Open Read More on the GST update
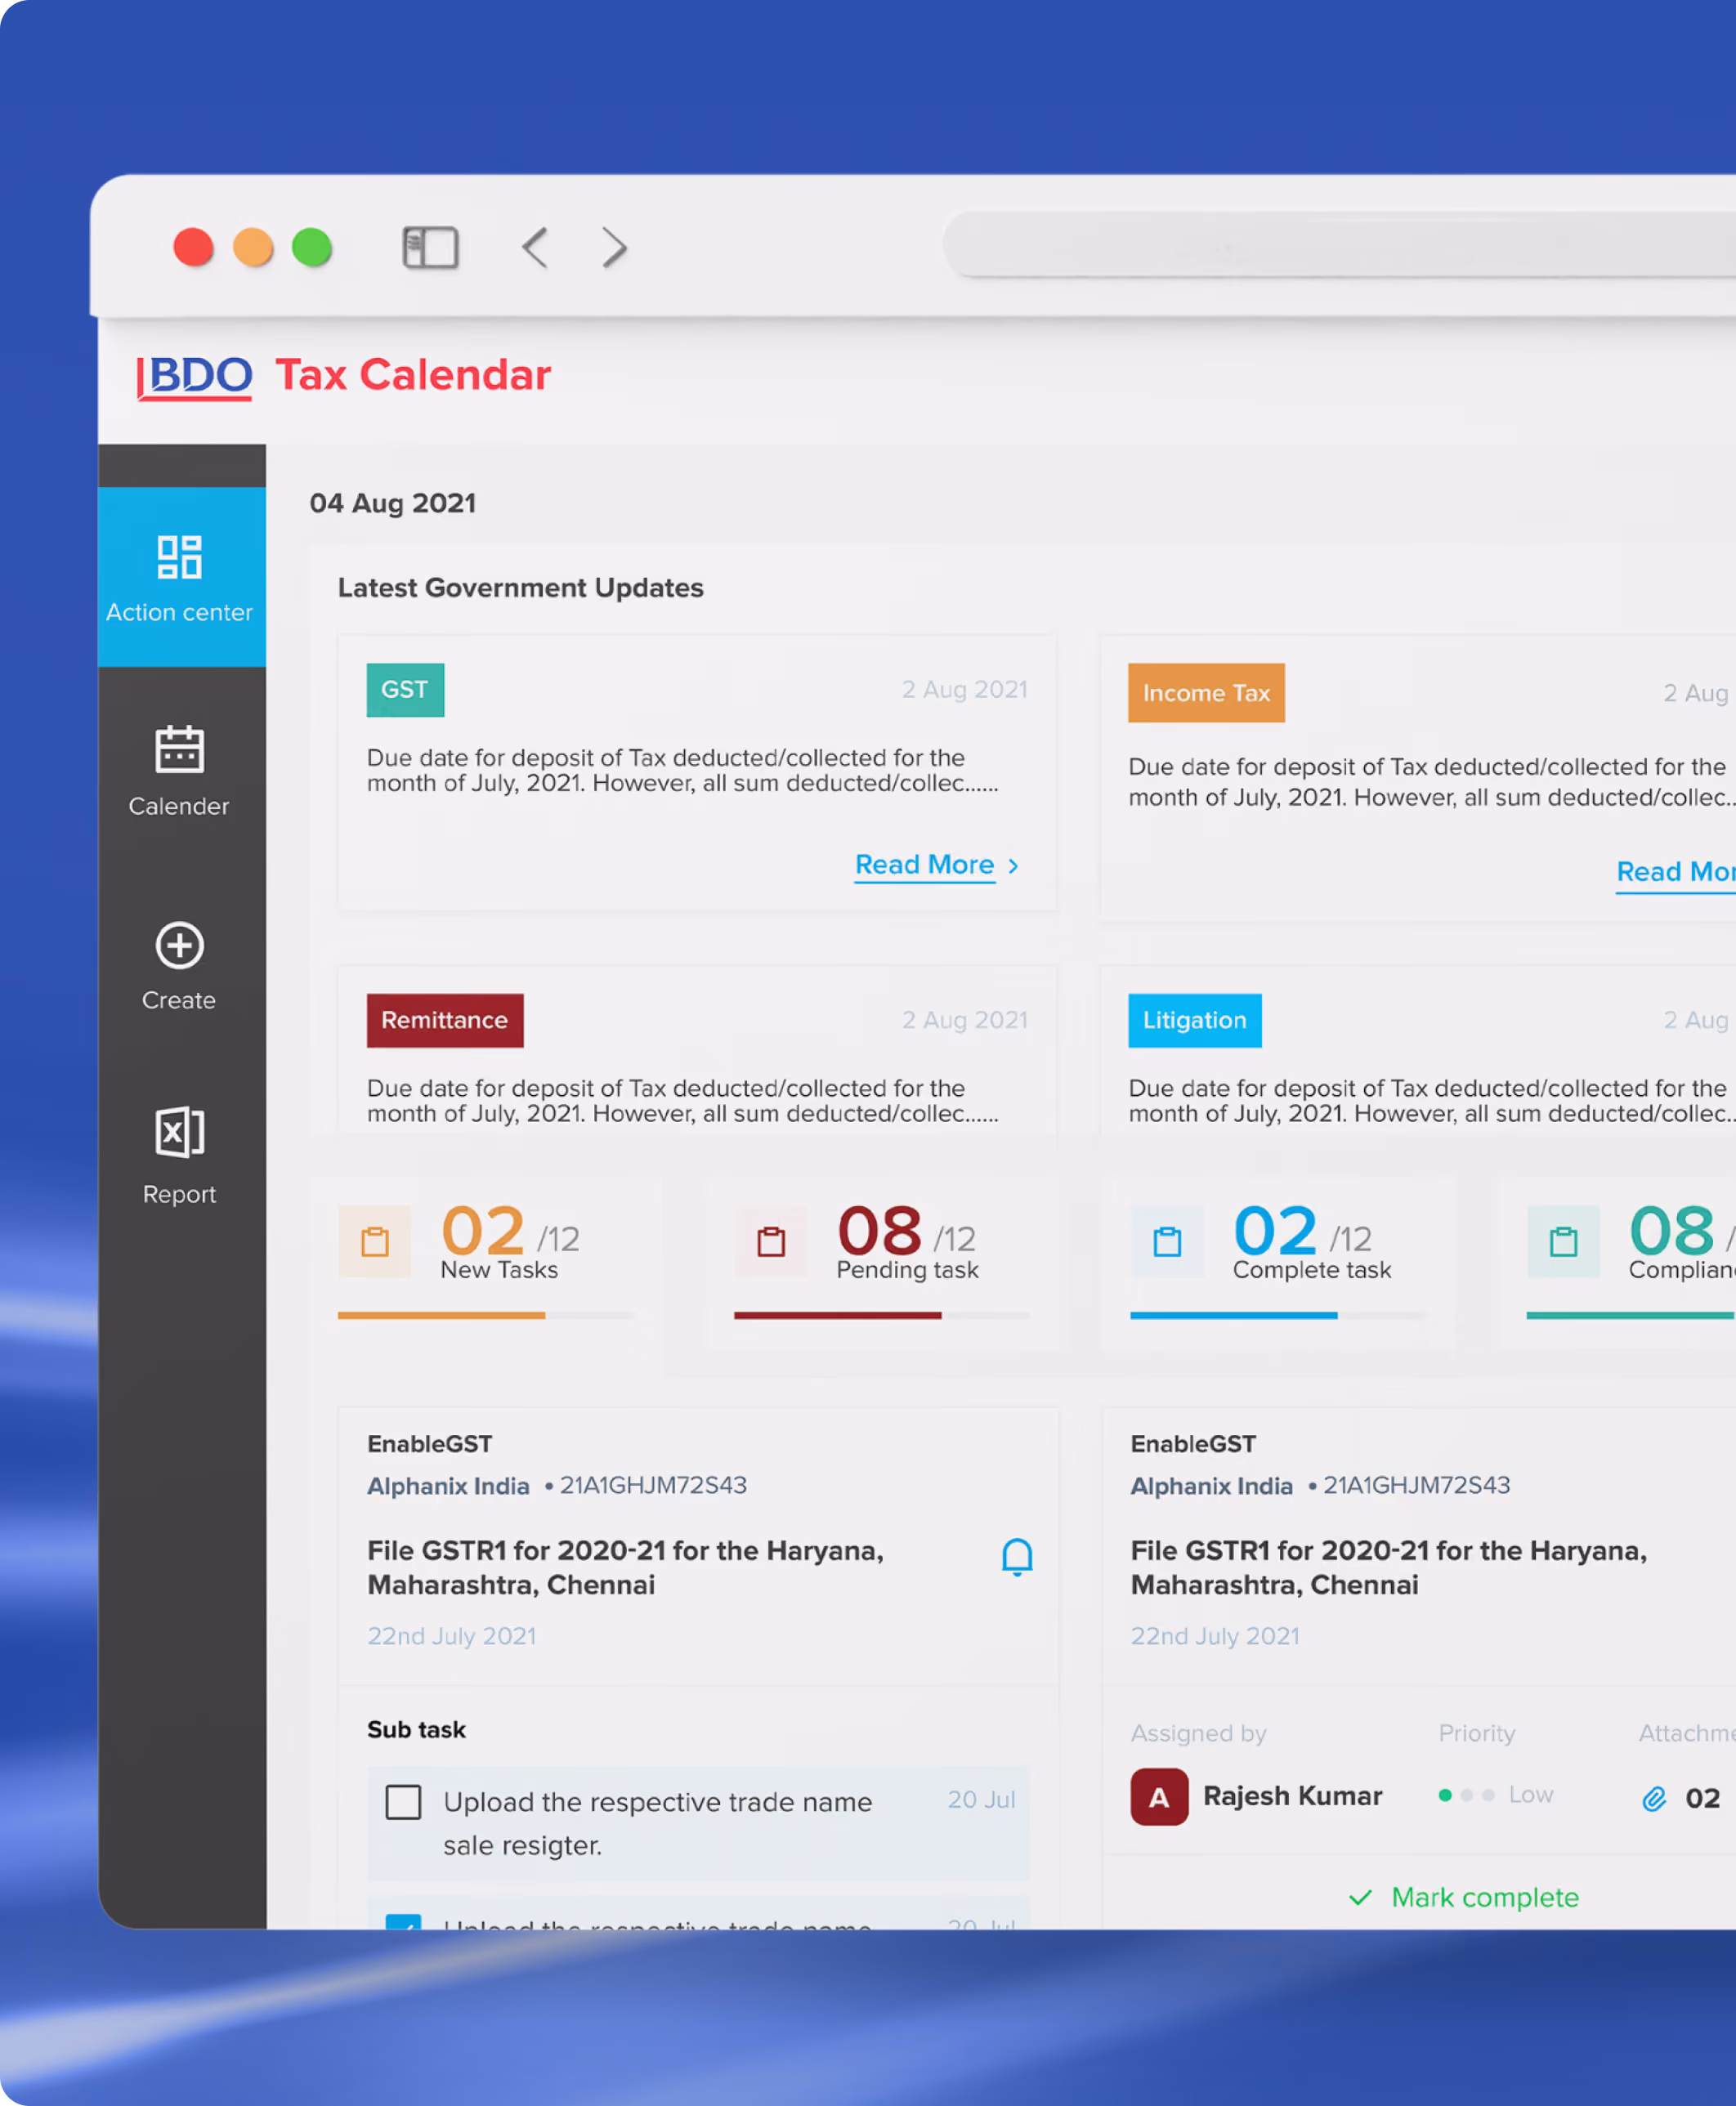Viewport: 1736px width, 2106px height. coord(924,865)
